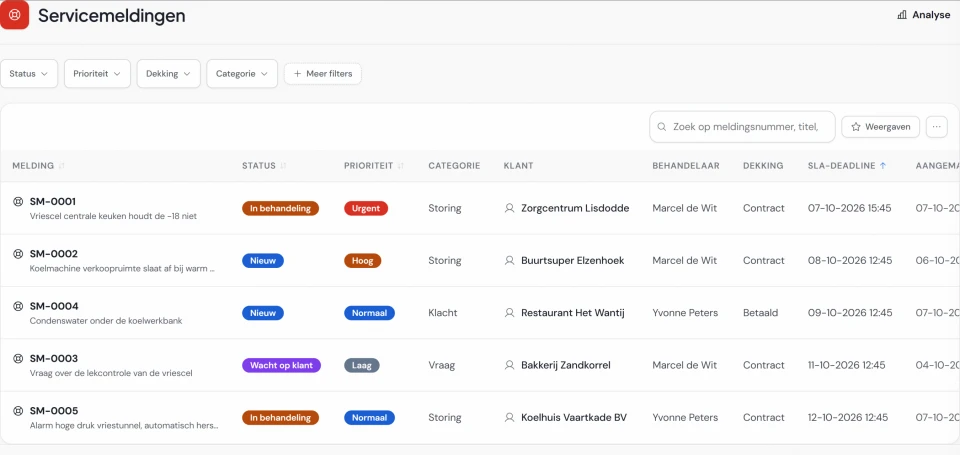Click Yvonne Peters in the SM-0004 row
Screen dimensions: 960x455
point(685,313)
